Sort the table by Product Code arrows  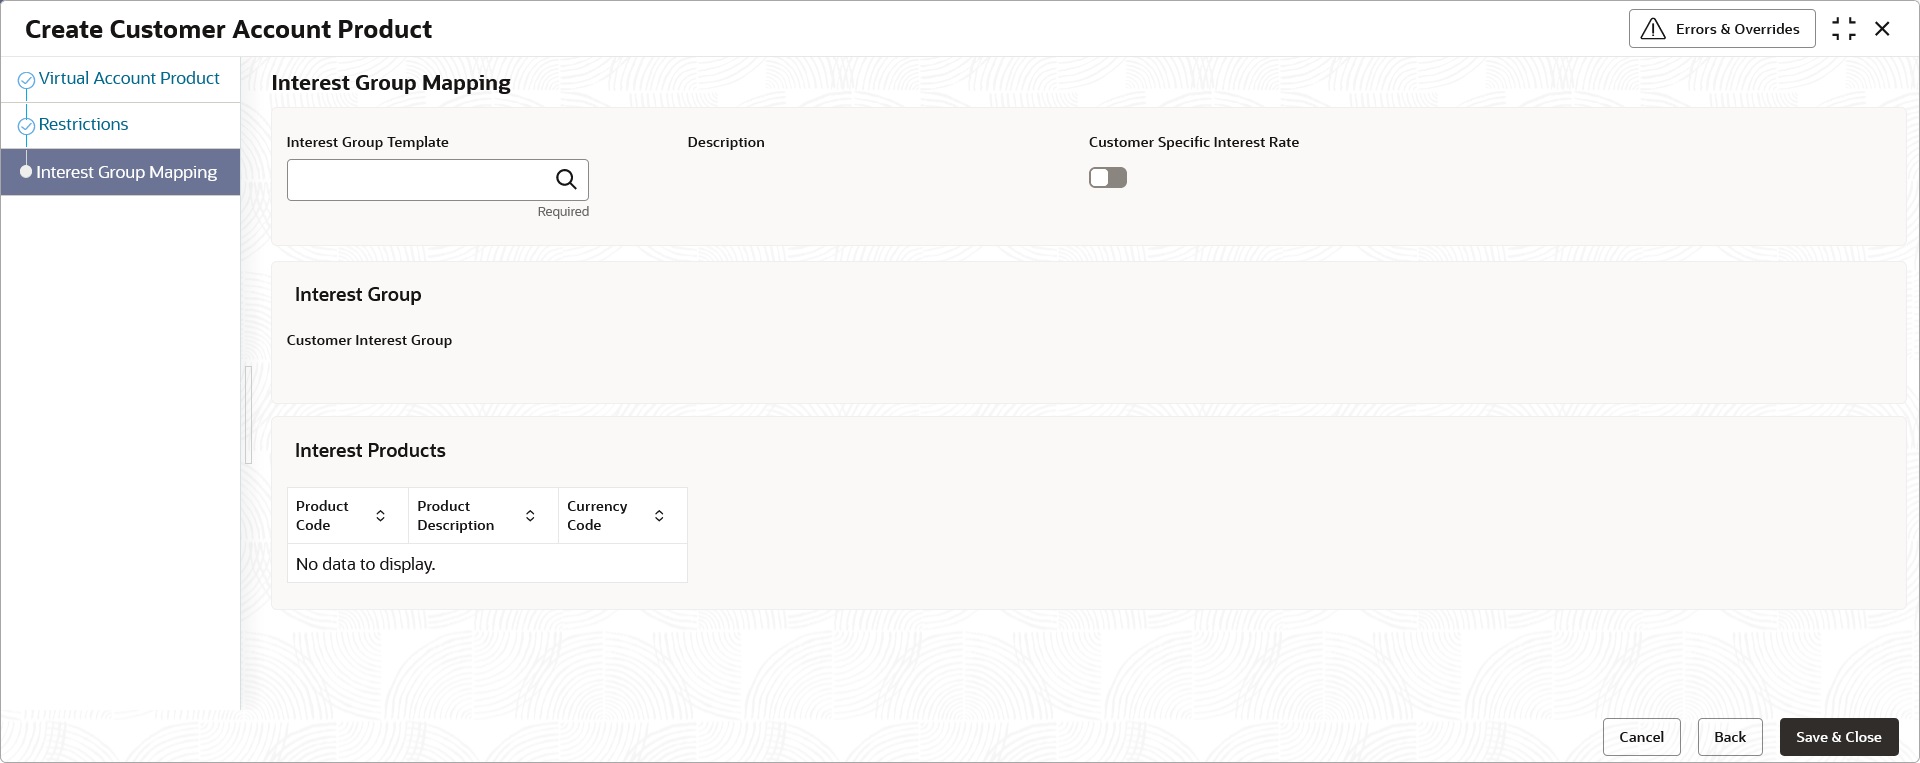(x=380, y=516)
